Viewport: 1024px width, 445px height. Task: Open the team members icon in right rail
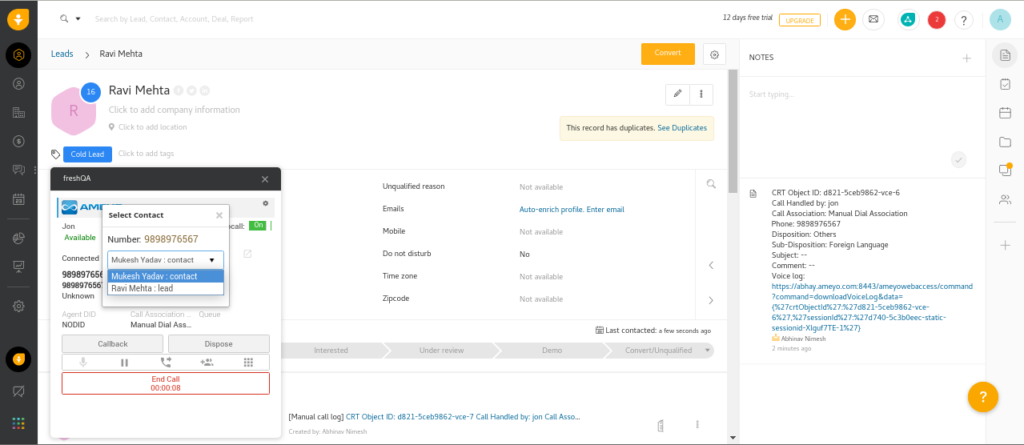coord(1005,199)
